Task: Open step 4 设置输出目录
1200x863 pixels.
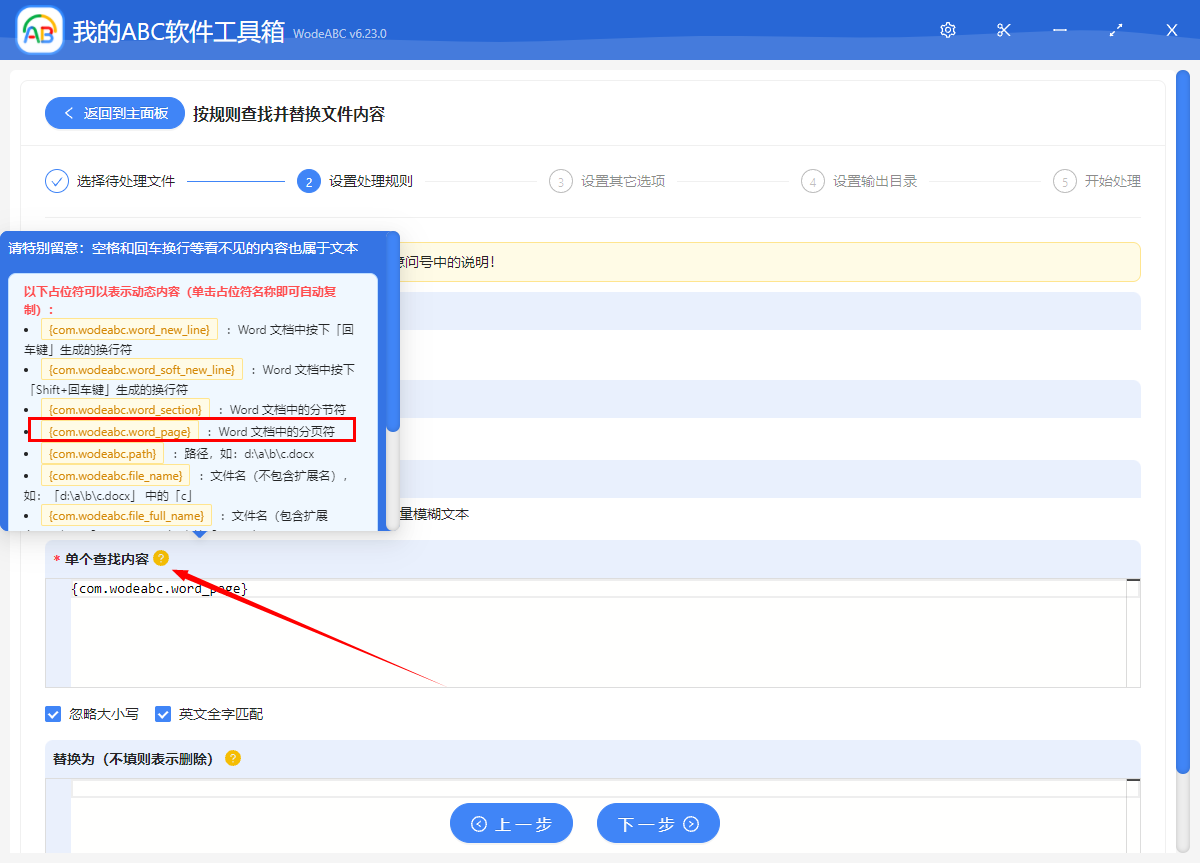Action: [859, 181]
